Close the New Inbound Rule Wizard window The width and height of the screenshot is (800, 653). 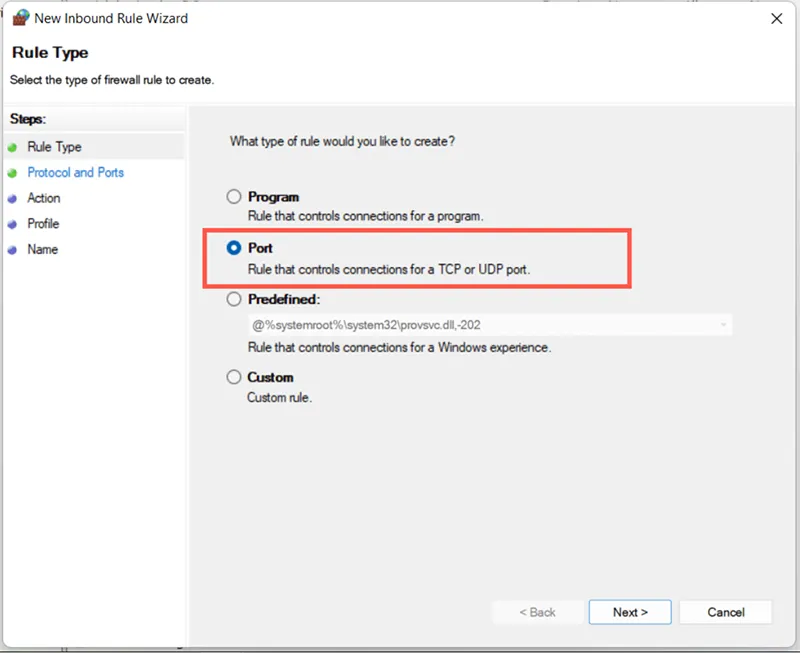point(776,18)
